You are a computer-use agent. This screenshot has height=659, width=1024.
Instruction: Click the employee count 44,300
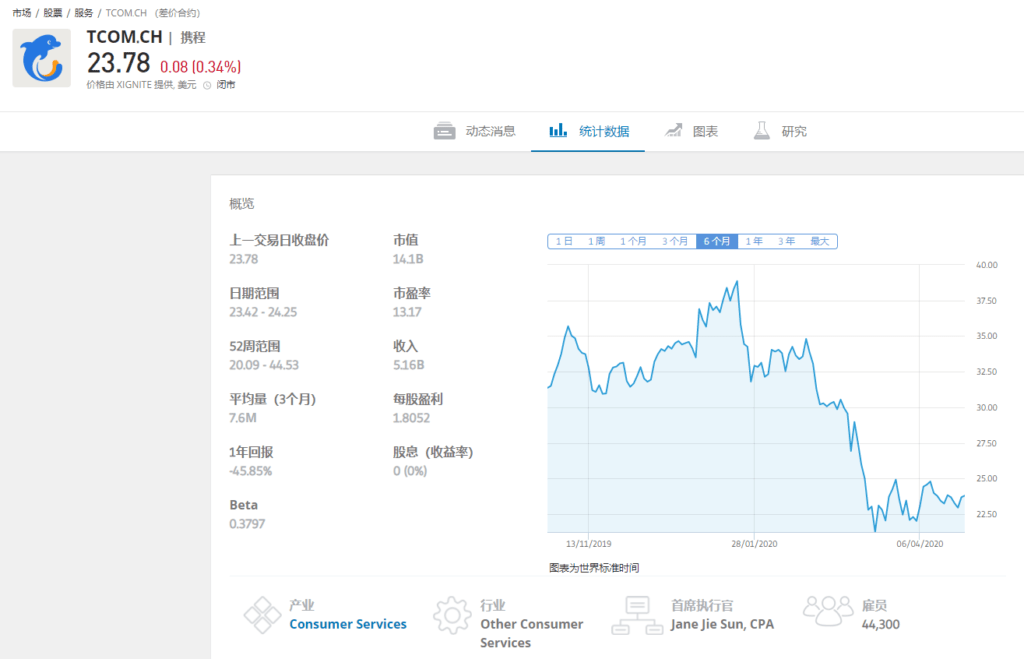[880, 624]
